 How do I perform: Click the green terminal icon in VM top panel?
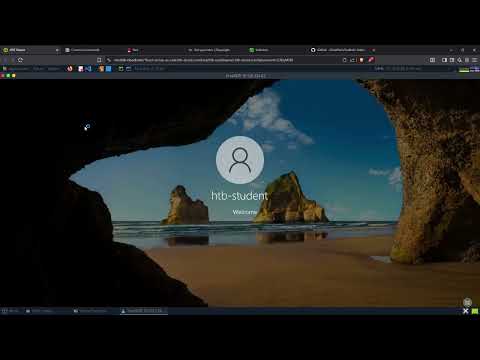coord(121,69)
